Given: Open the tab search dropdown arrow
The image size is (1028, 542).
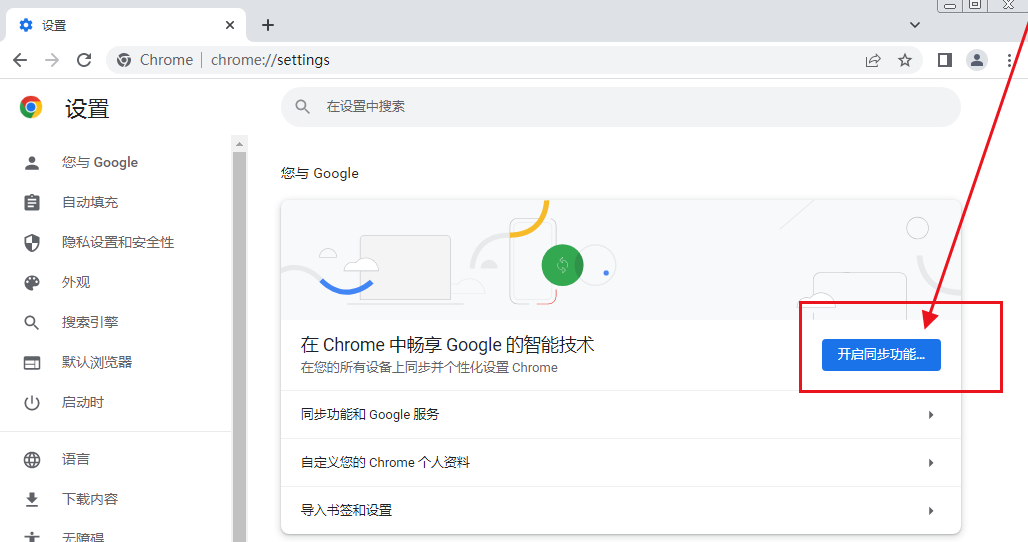Looking at the screenshot, I should [x=915, y=25].
